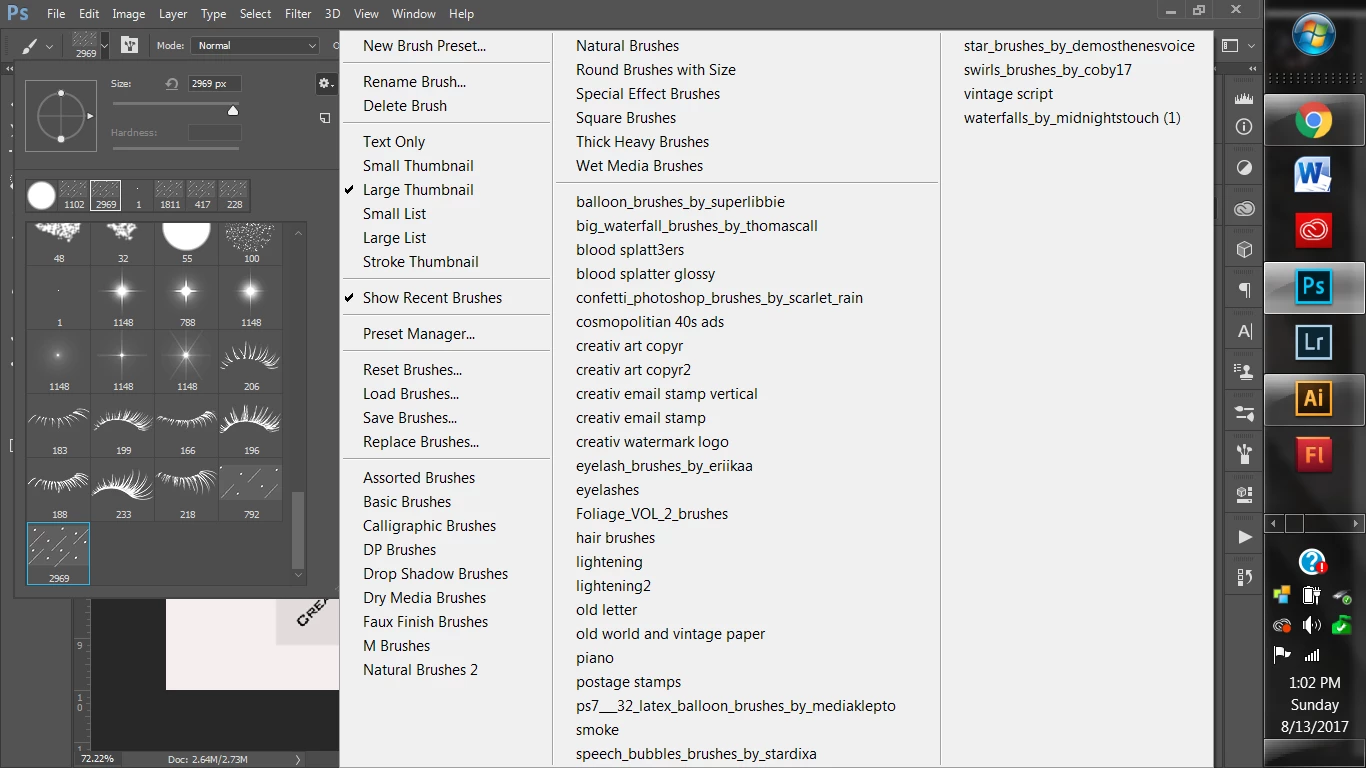Open the Clone Source stamp panel icon

click(1244, 371)
